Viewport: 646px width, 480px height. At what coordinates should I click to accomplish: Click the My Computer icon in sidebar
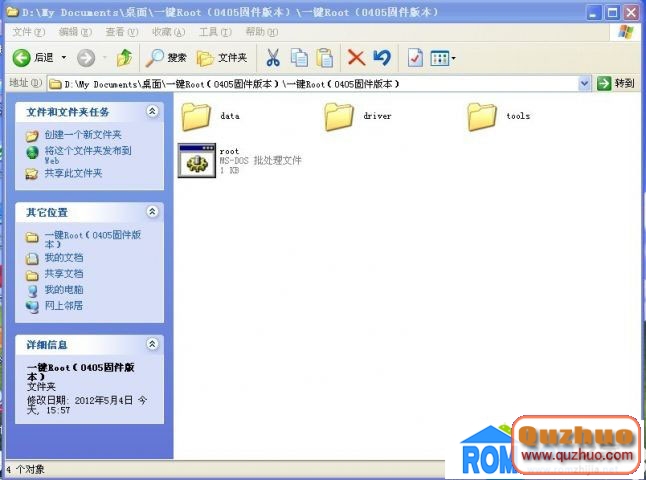click(32, 291)
